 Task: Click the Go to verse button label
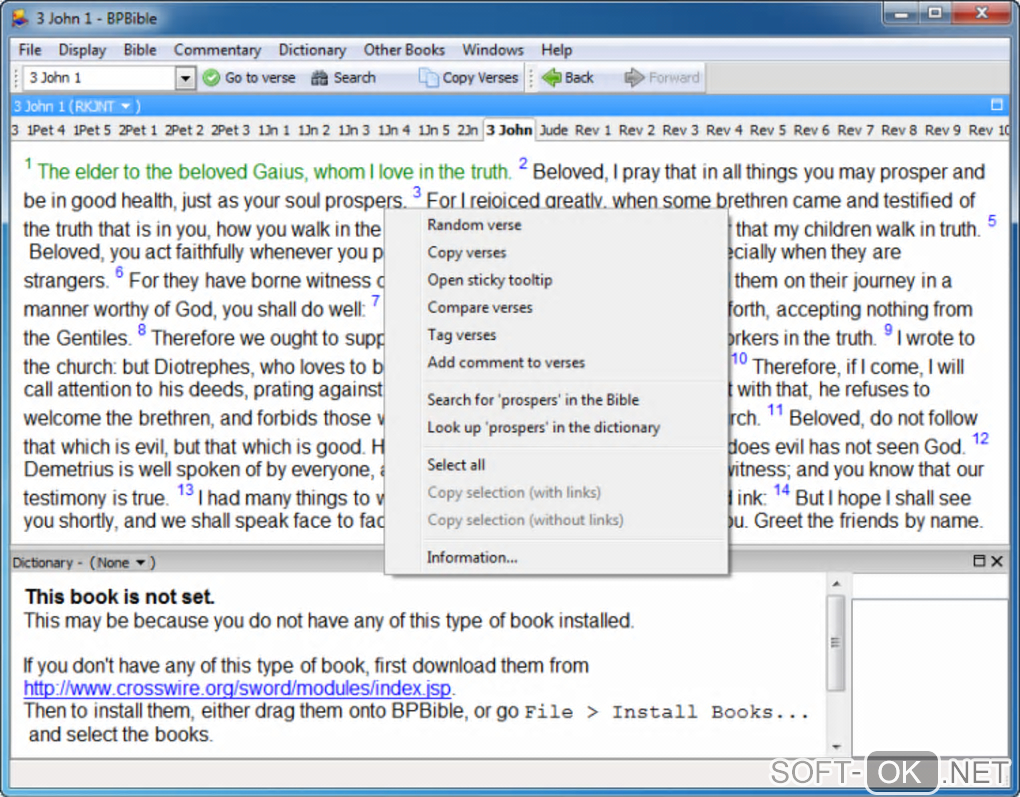pos(260,78)
